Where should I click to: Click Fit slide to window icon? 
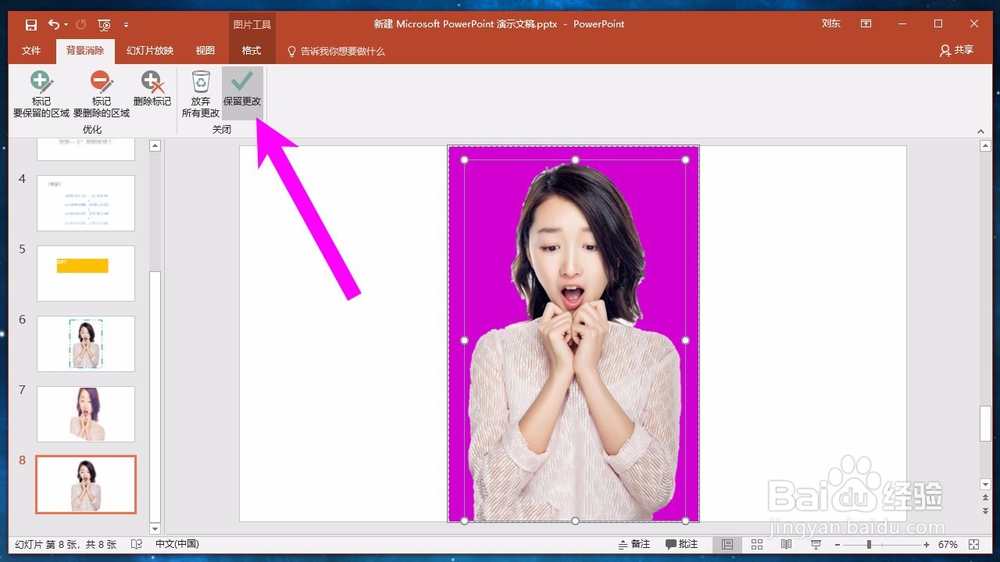tap(974, 544)
